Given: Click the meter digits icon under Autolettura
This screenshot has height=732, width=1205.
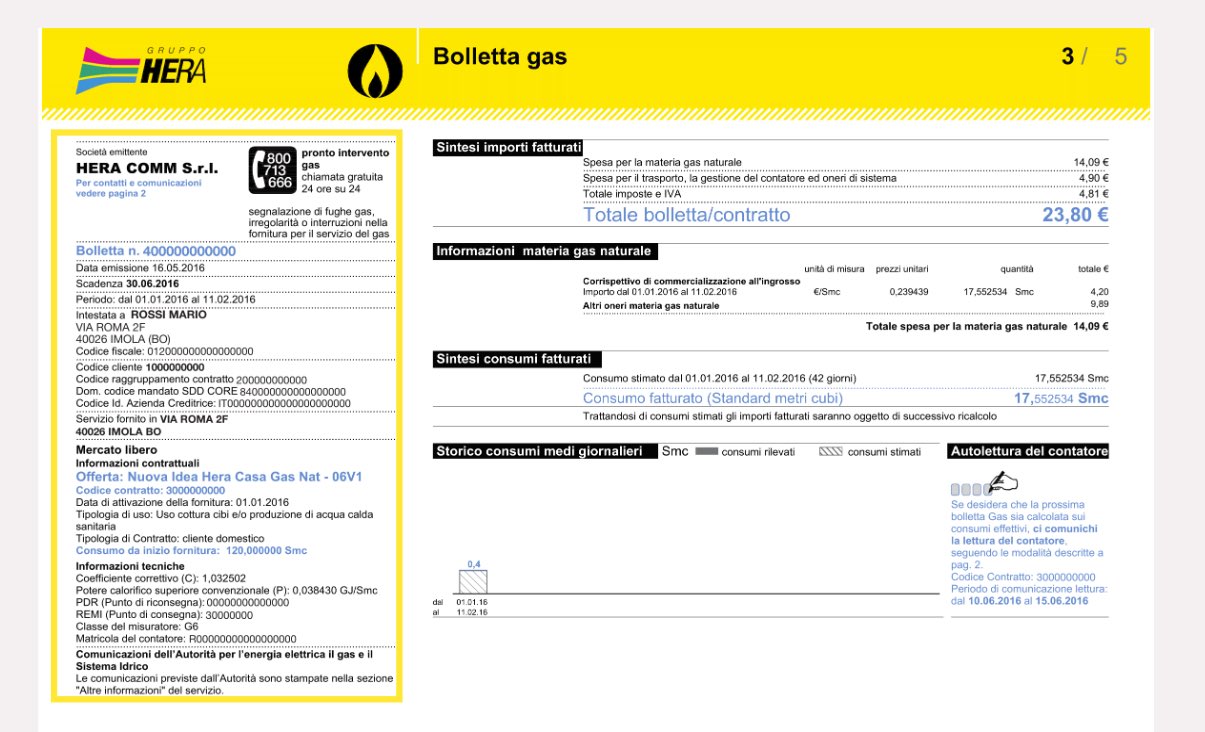Looking at the screenshot, I should pyautogui.click(x=968, y=489).
